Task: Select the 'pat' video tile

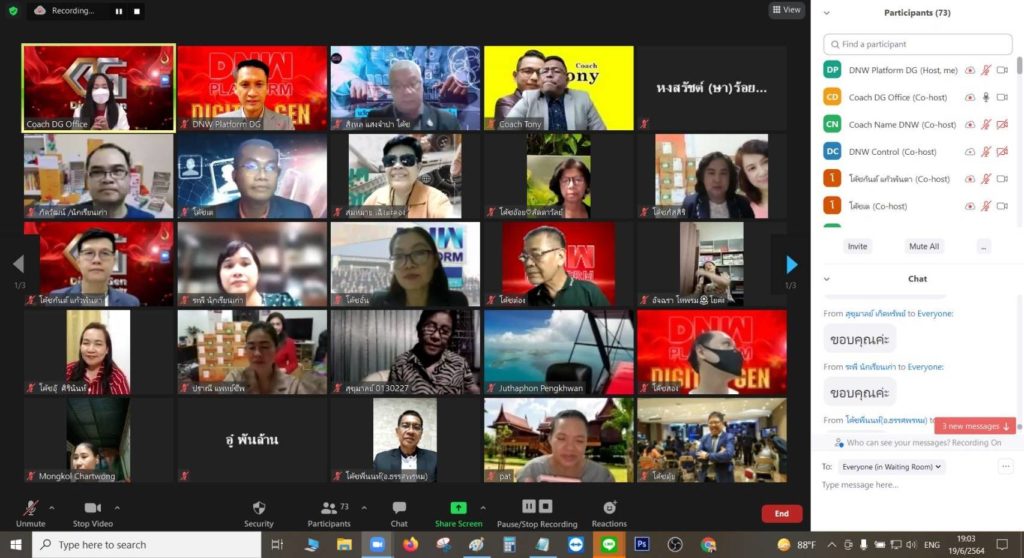Action: click(558, 440)
